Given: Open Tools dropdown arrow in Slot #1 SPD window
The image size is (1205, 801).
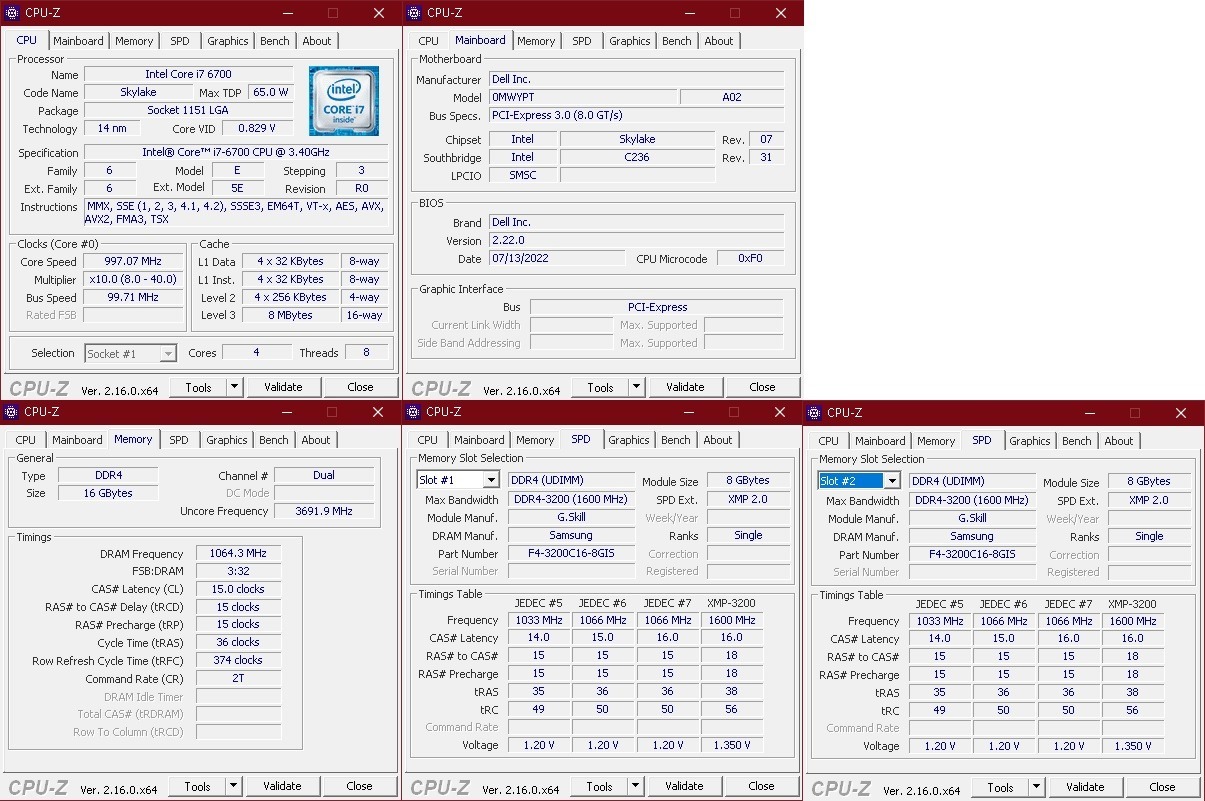Looking at the screenshot, I should coord(636,786).
